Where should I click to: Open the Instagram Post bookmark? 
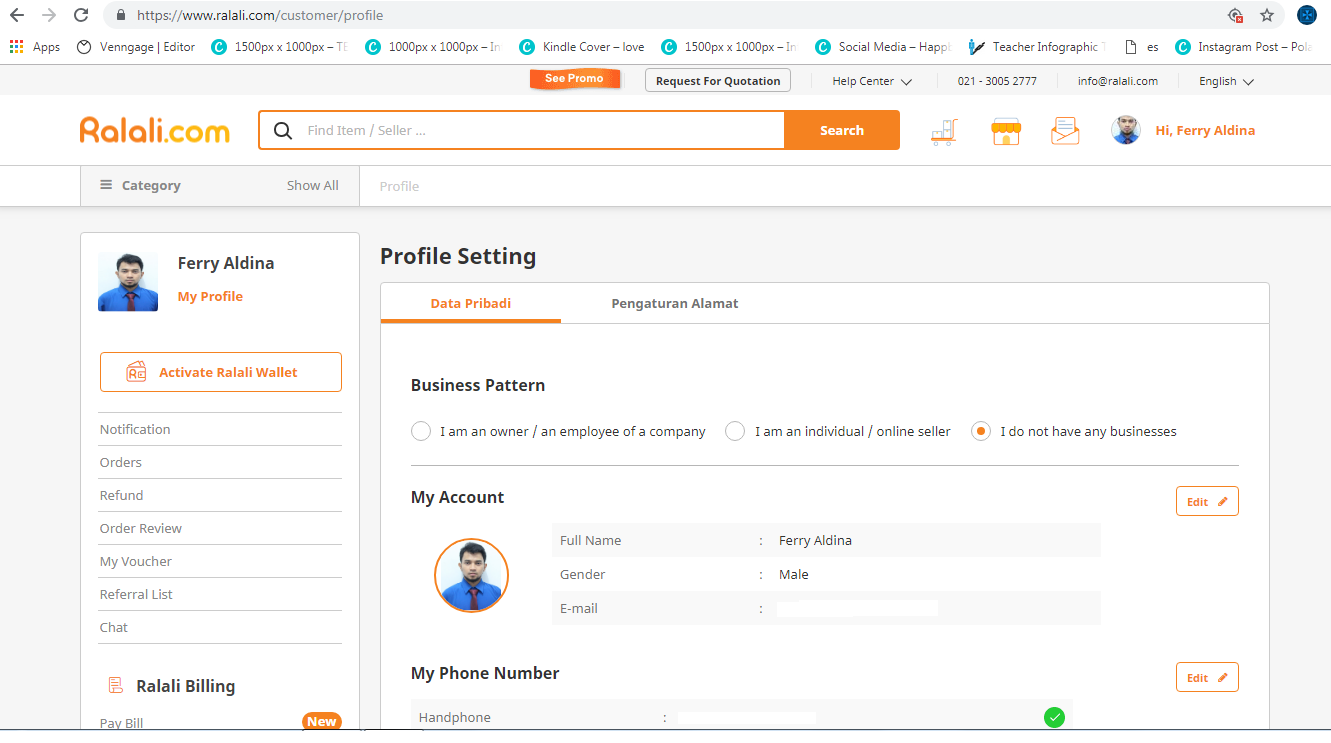coord(1243,47)
